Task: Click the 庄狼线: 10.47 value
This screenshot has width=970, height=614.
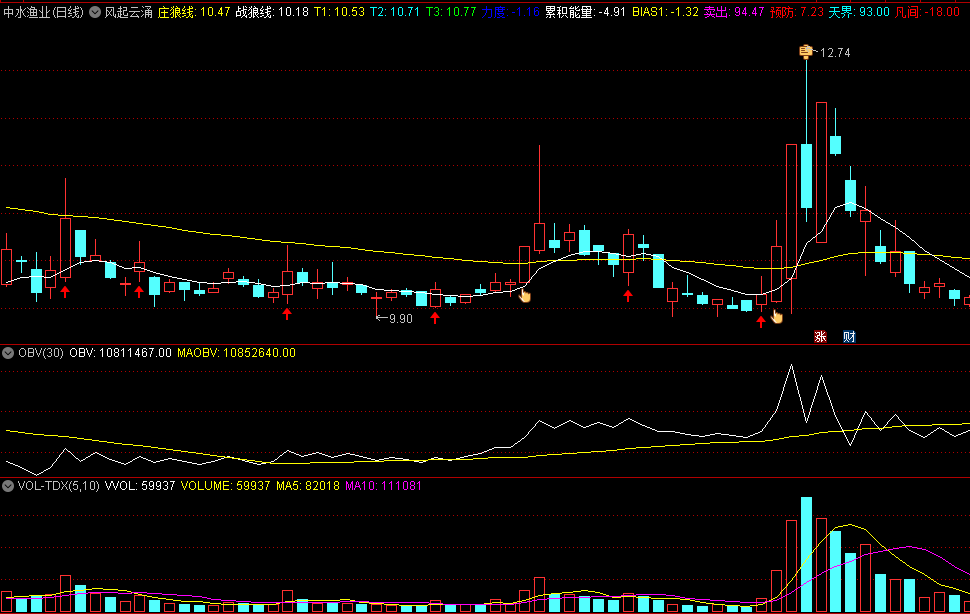Action: [x=194, y=12]
